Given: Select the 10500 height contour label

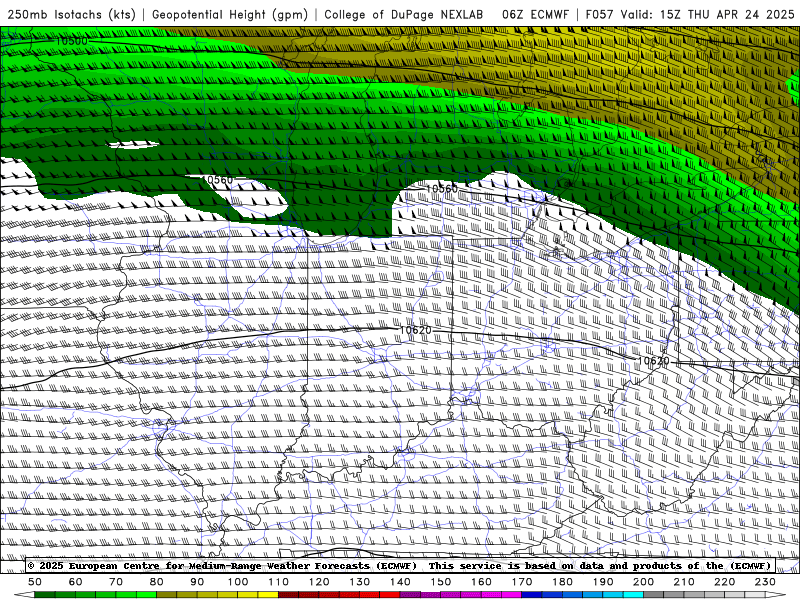Looking at the screenshot, I should [x=72, y=41].
